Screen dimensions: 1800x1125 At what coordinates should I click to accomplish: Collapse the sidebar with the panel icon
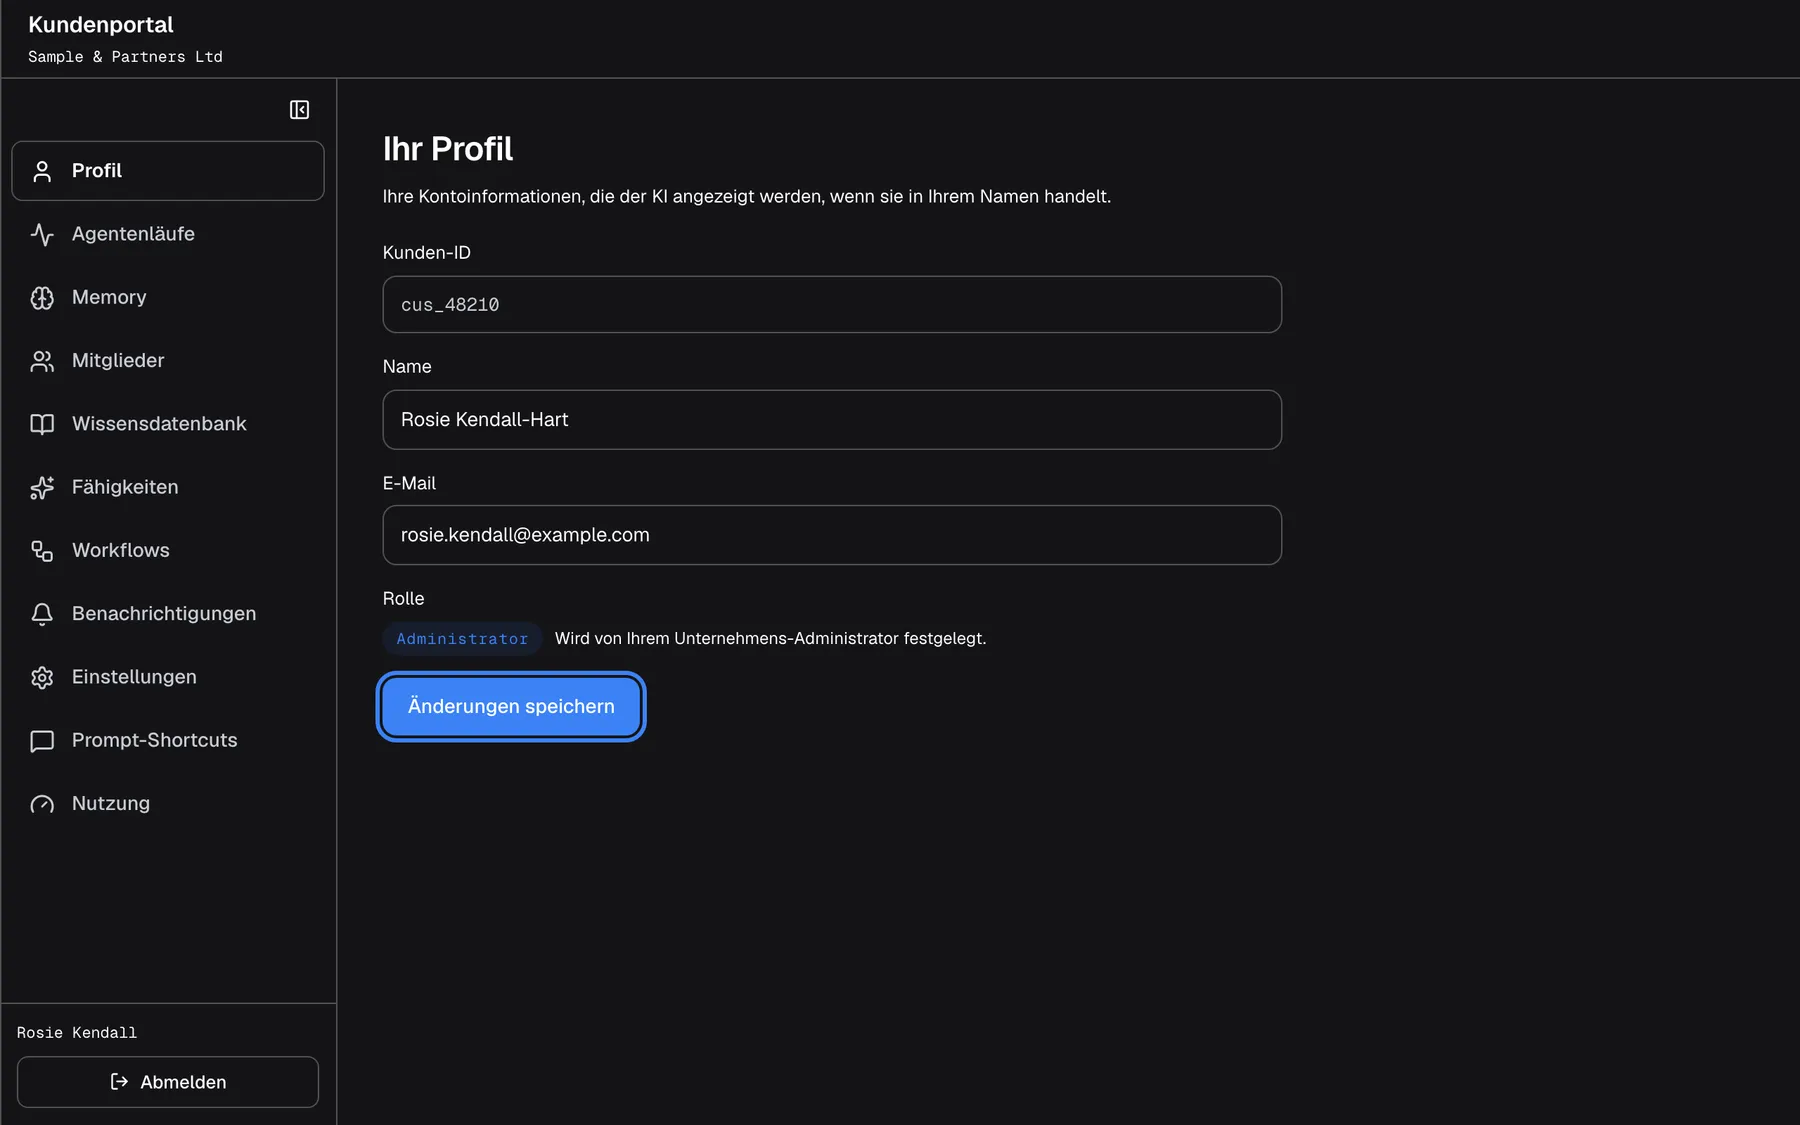tap(299, 110)
